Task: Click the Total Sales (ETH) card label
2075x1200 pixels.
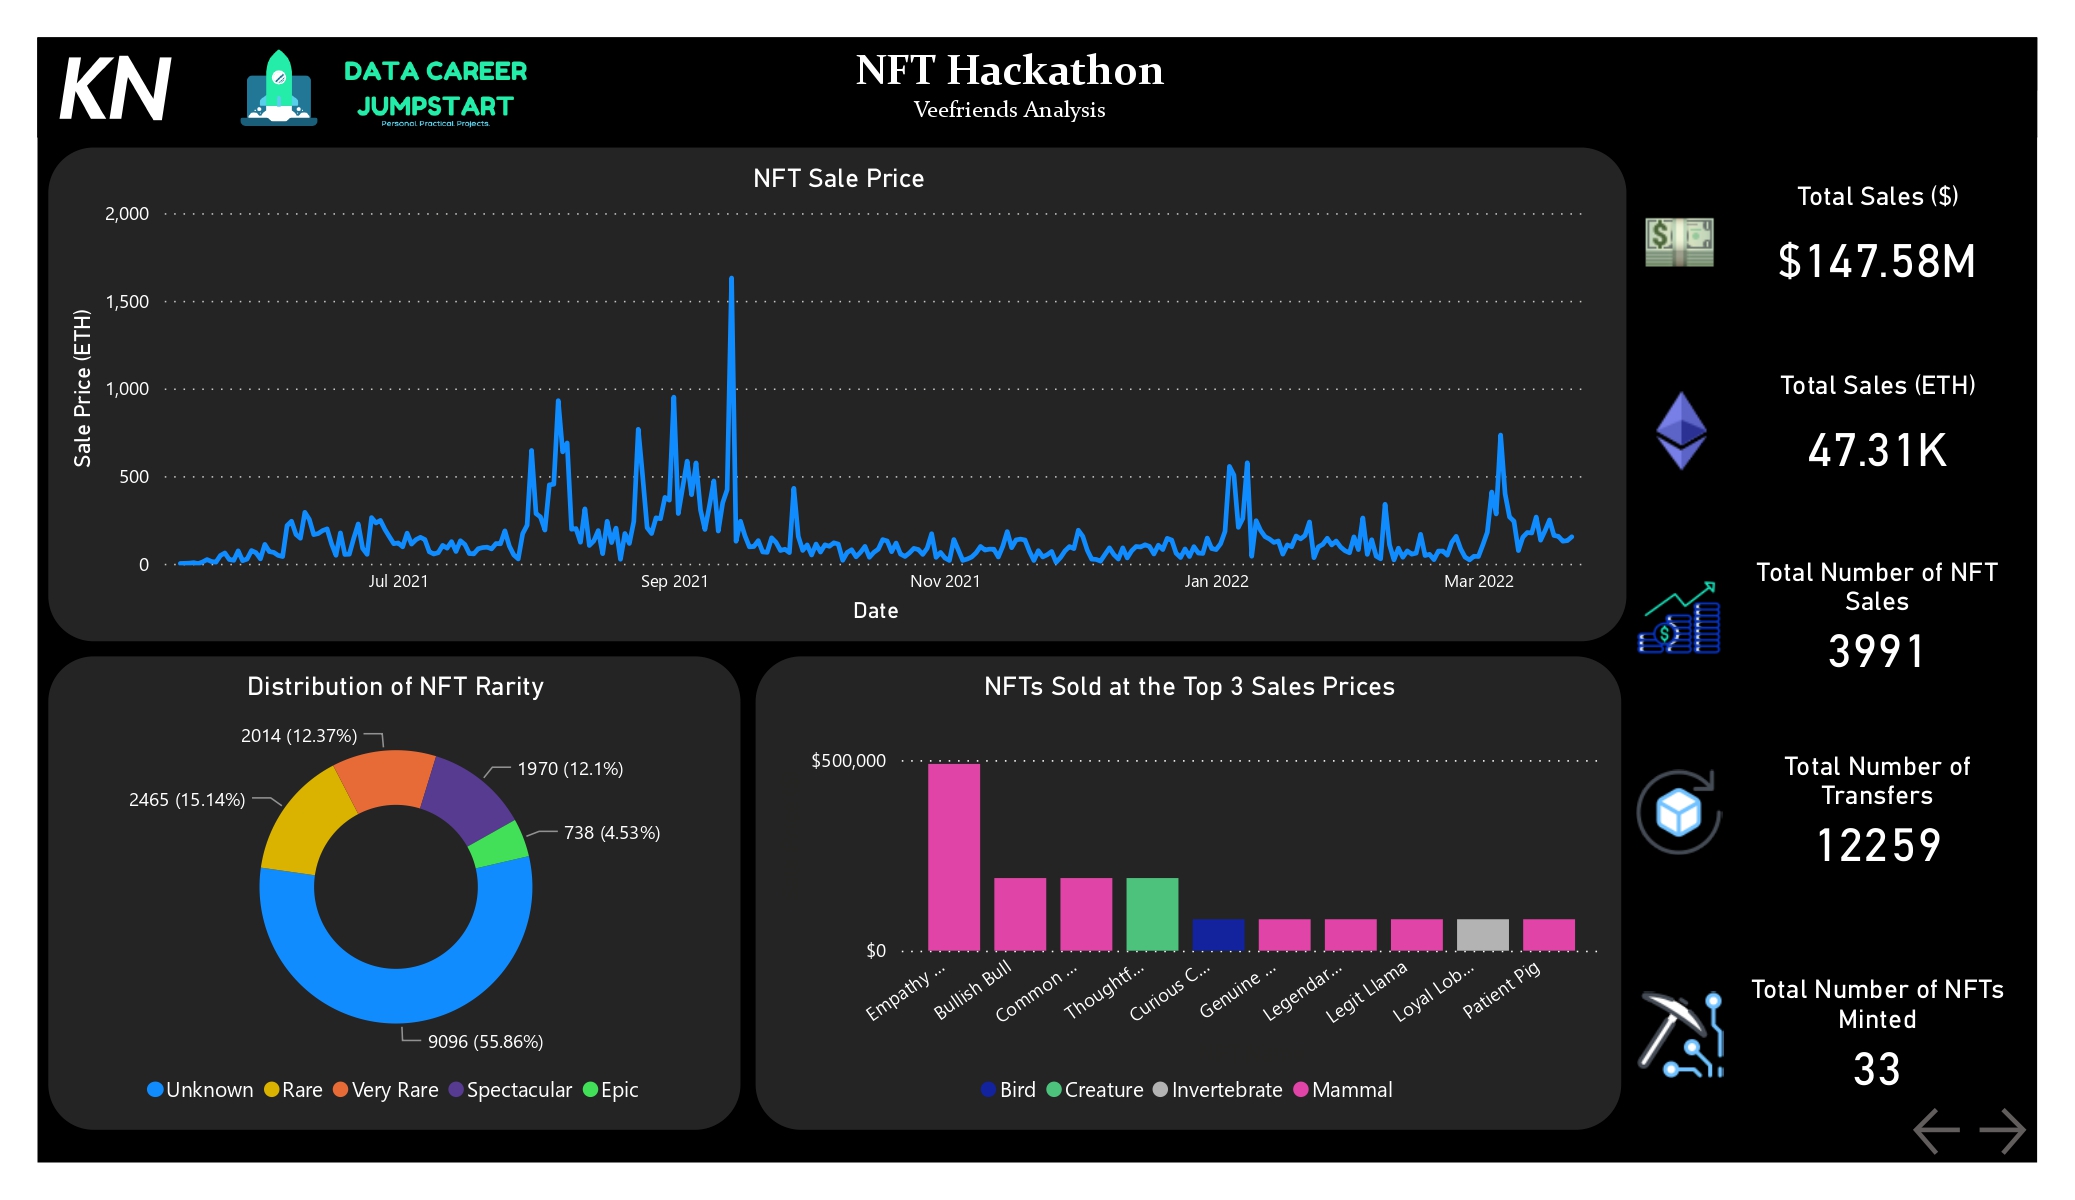Action: pos(1877,386)
